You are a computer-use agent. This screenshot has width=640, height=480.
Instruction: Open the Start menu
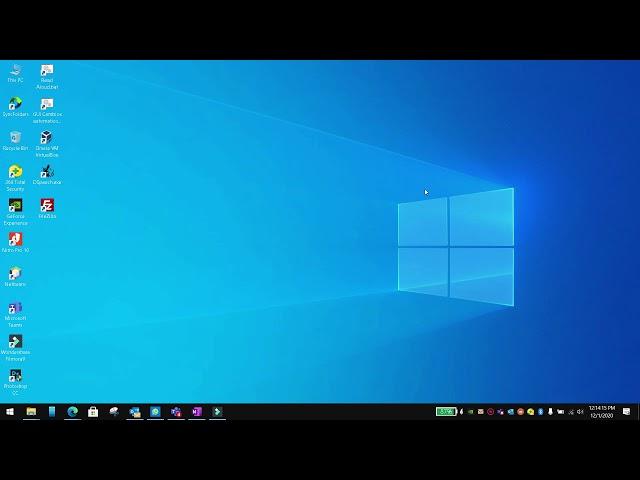pyautogui.click(x=10, y=411)
